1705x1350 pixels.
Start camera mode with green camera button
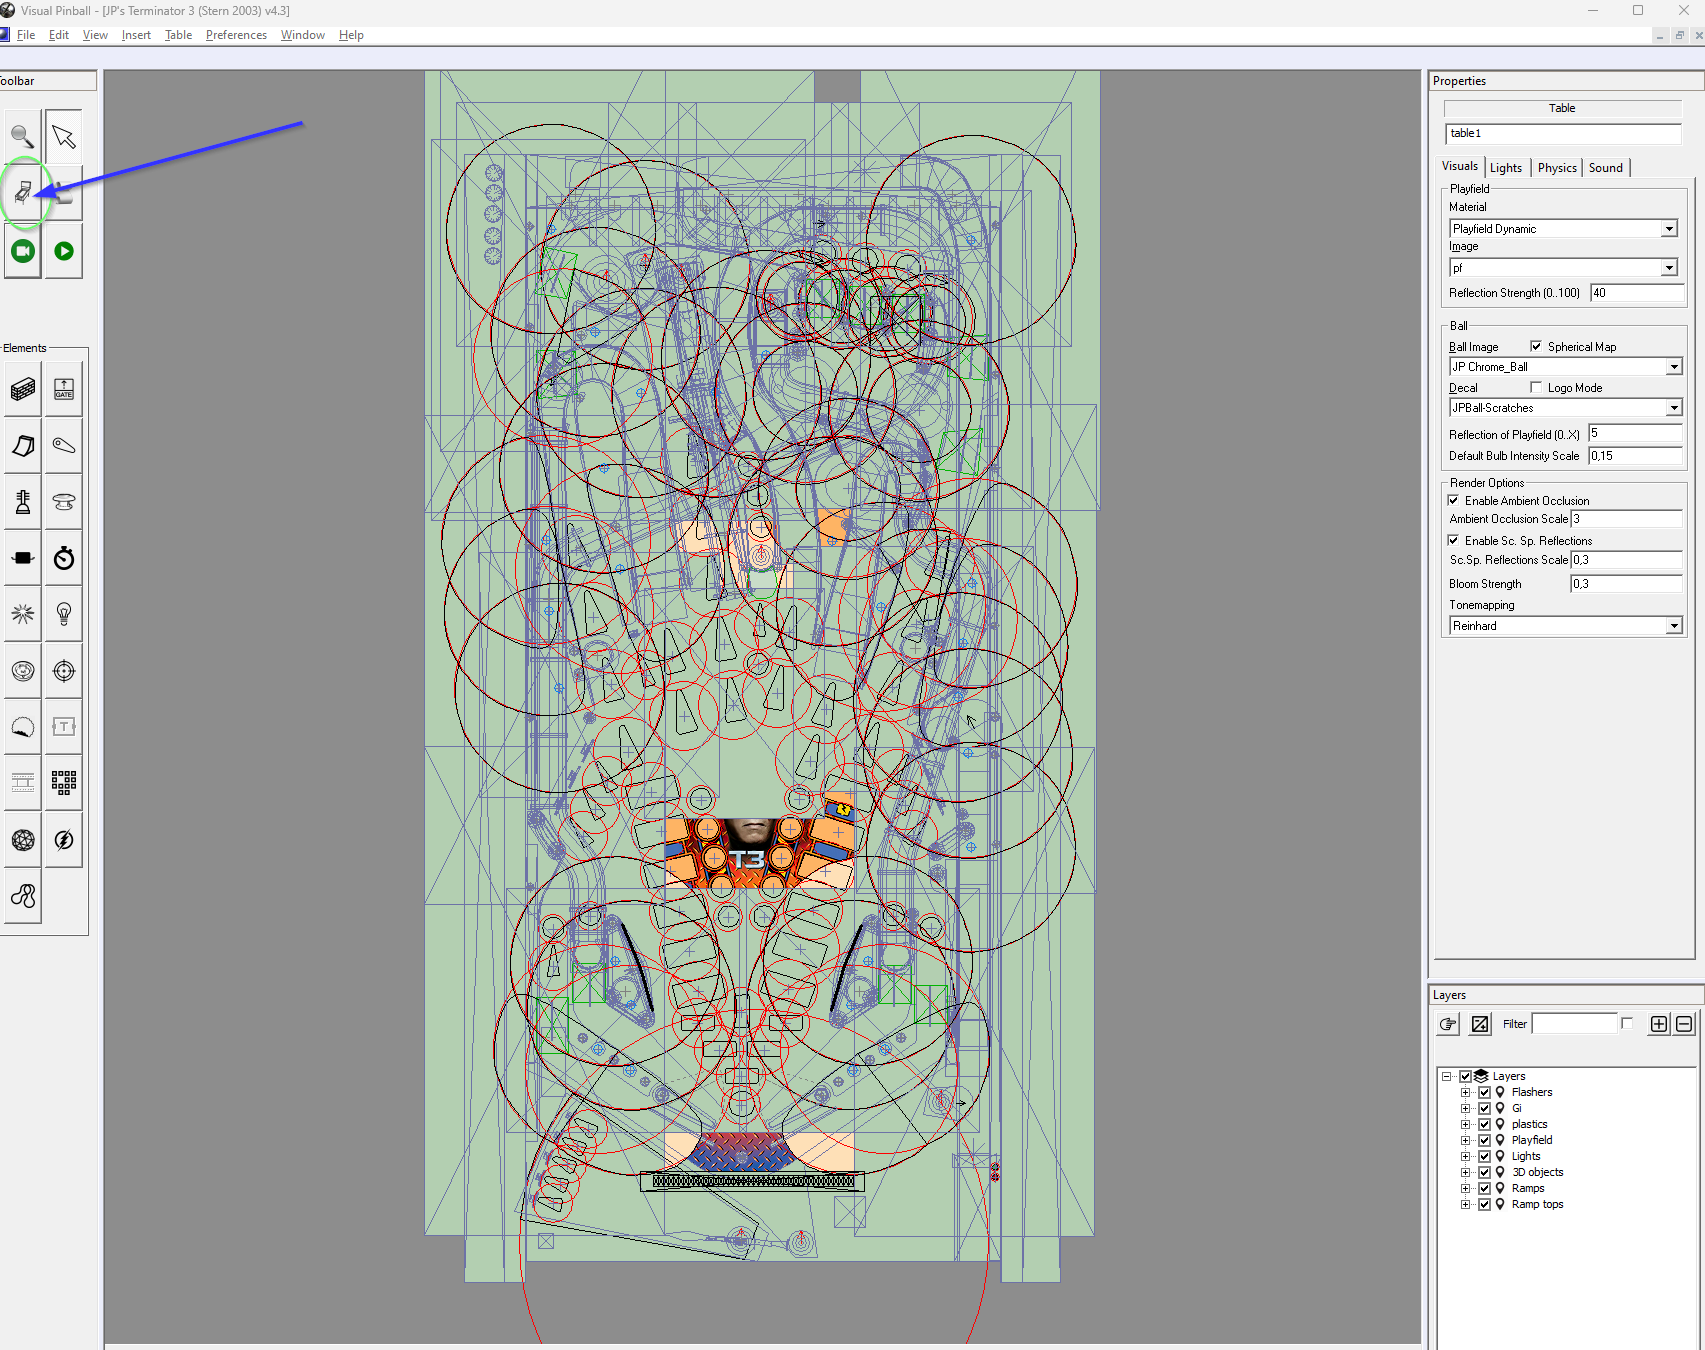click(22, 252)
